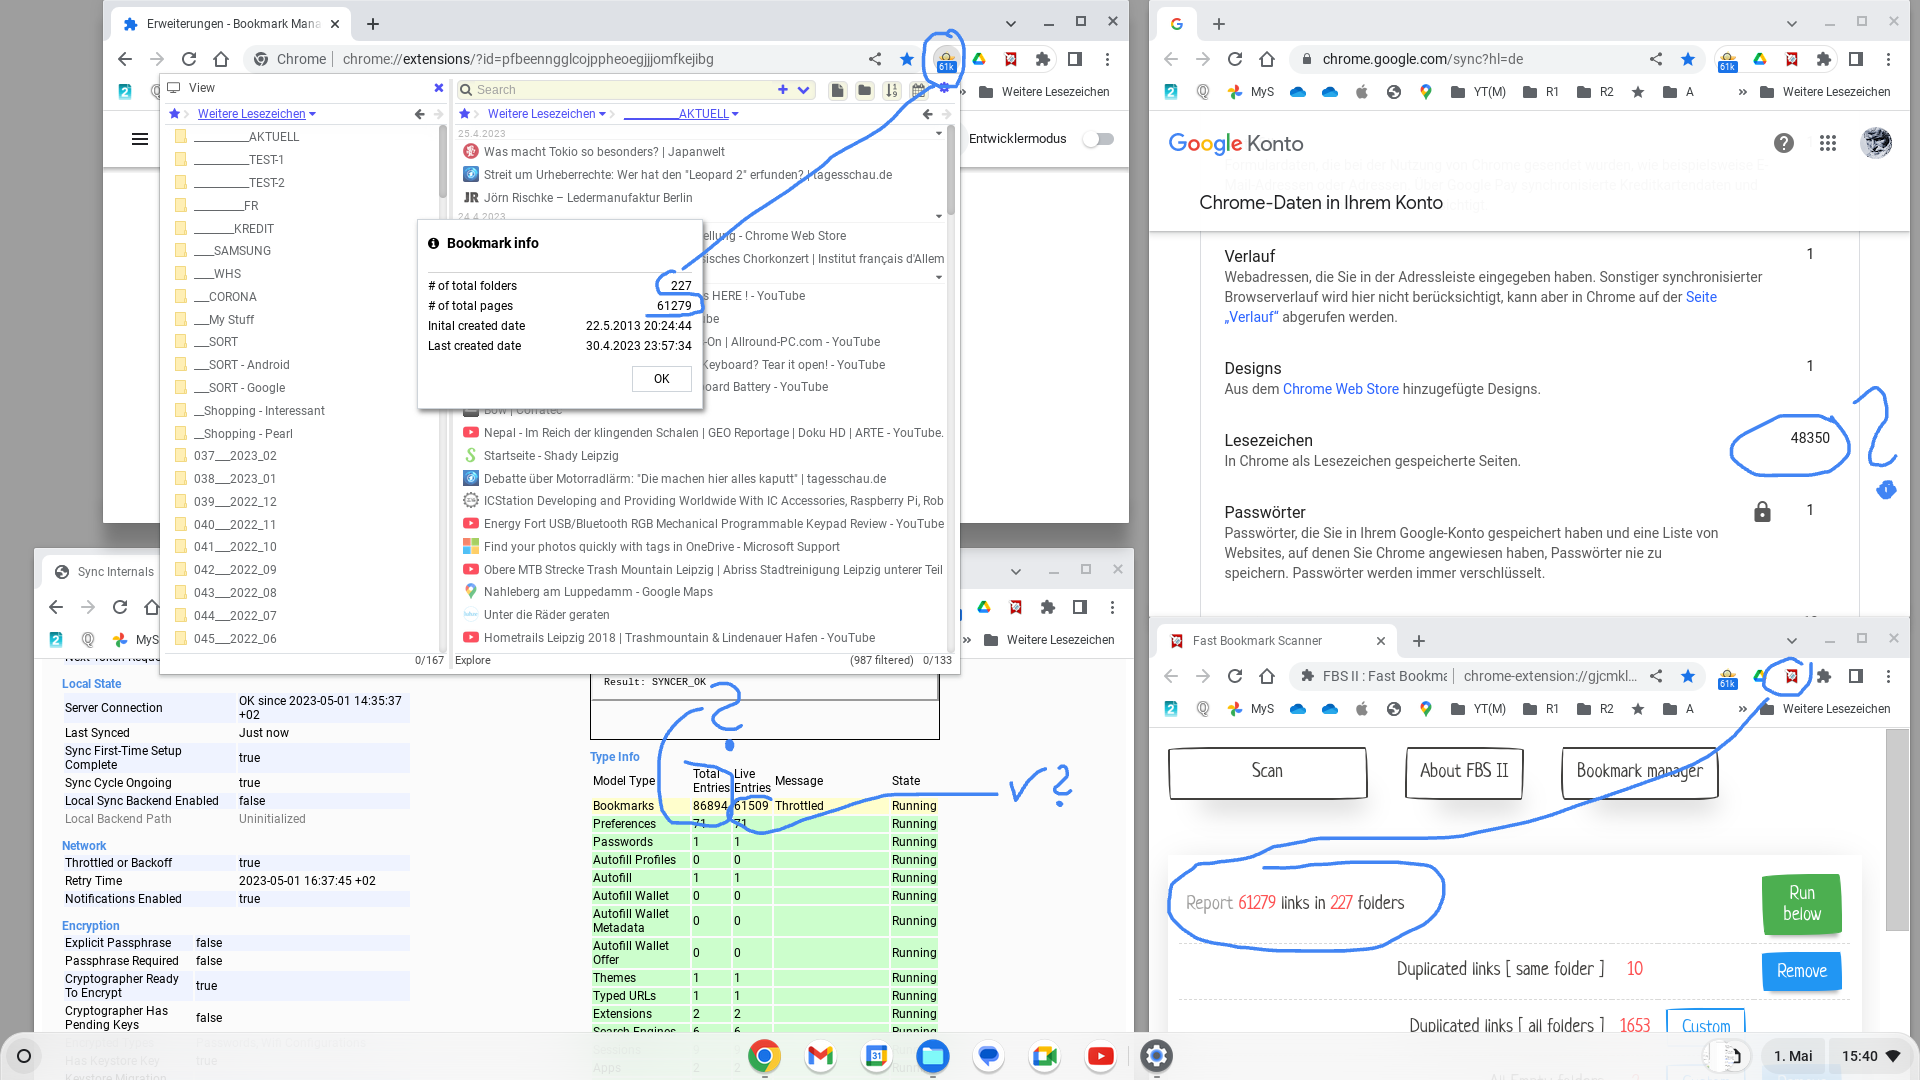Close the View panel with the blue X
This screenshot has width=1920, height=1080.
pyautogui.click(x=438, y=88)
